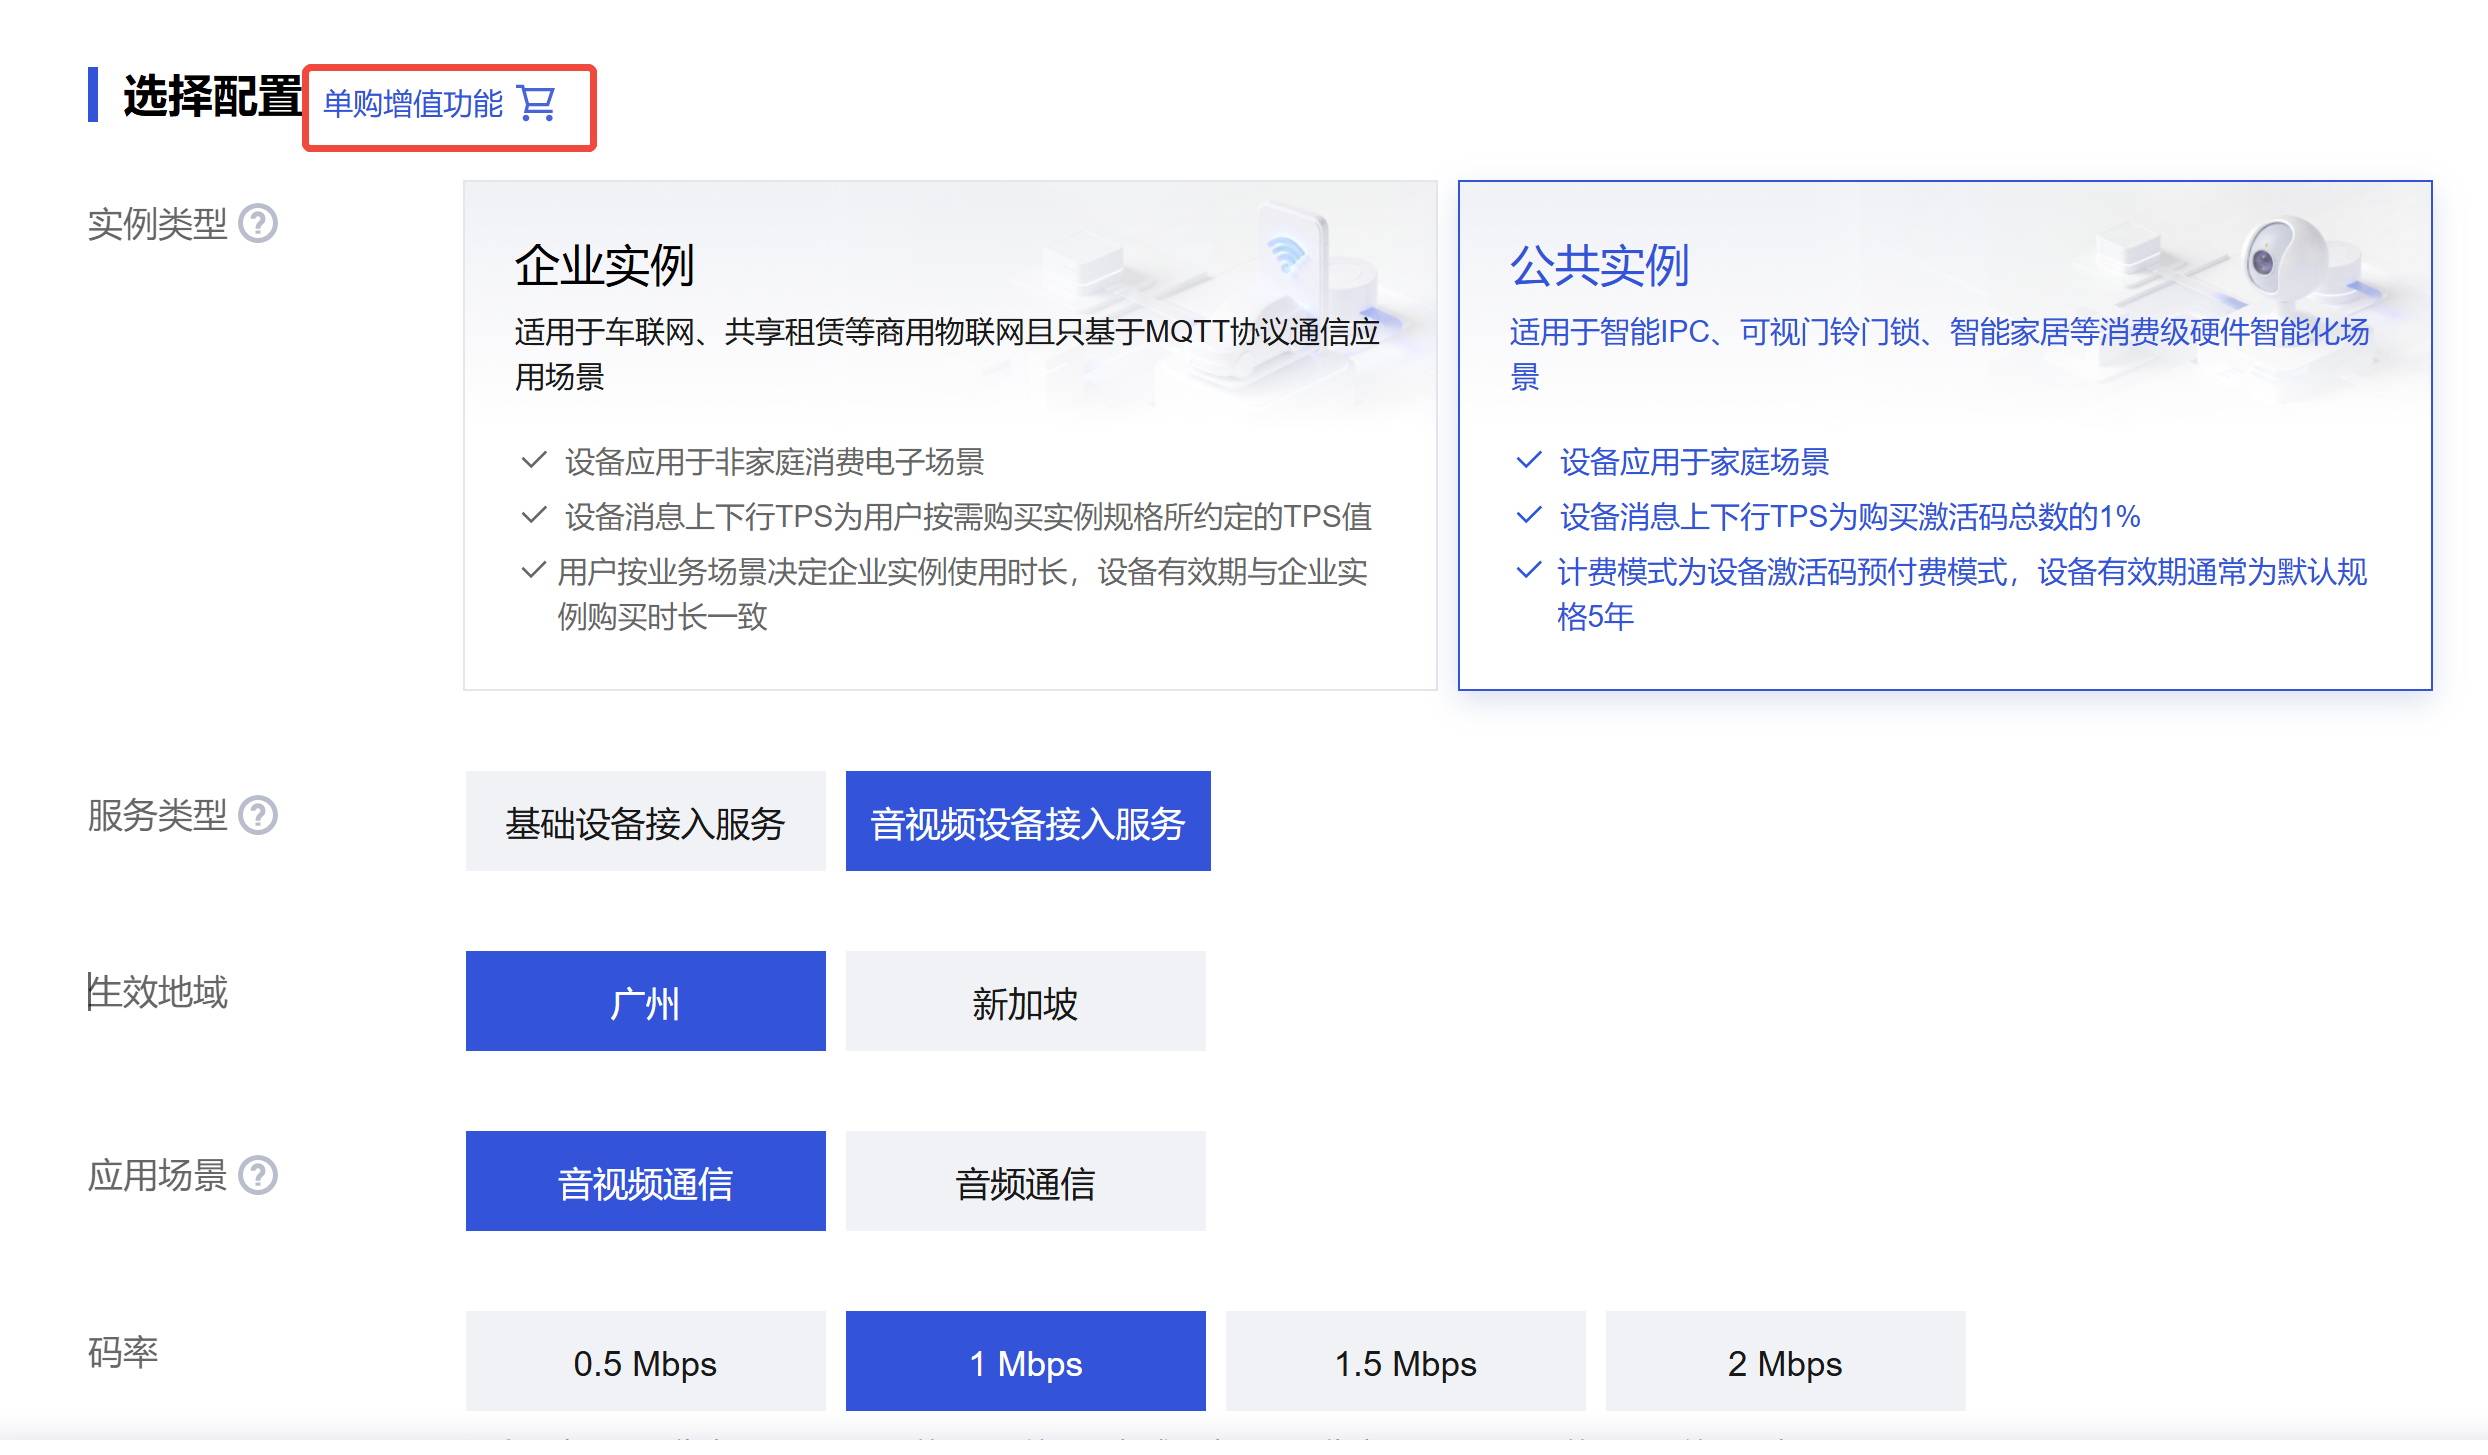This screenshot has height=1455, width=2488.
Task: Pick 音频通信 application scenario
Action: click(x=1025, y=1182)
